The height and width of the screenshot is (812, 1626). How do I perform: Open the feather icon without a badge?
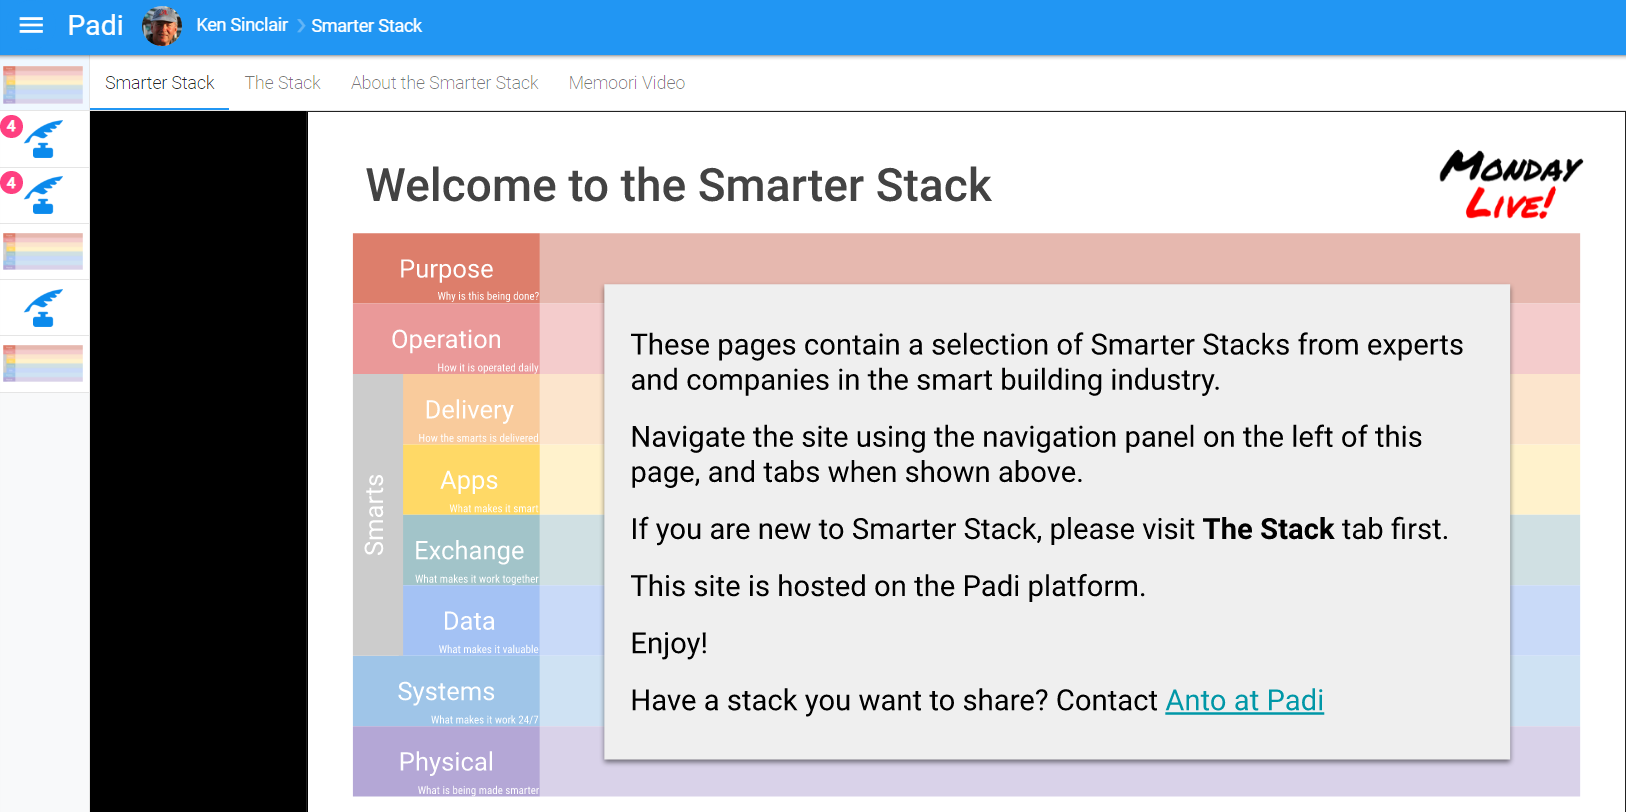[x=44, y=308]
